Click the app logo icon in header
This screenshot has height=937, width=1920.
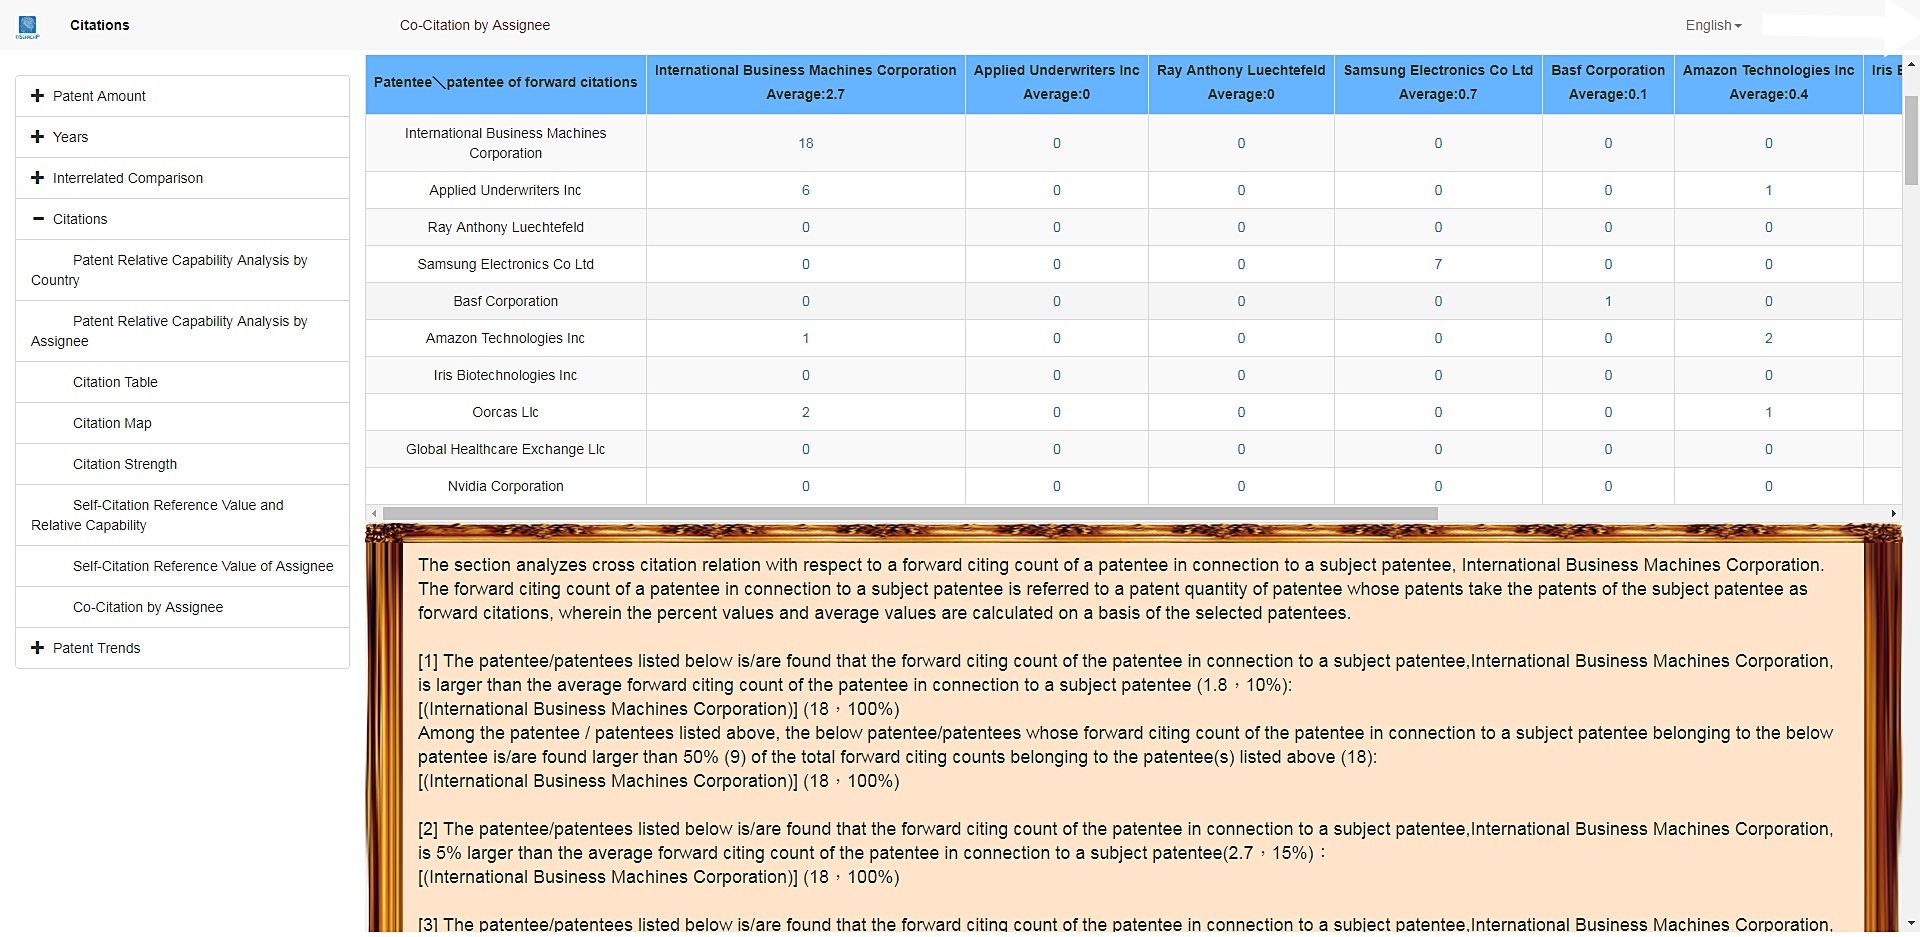28,27
